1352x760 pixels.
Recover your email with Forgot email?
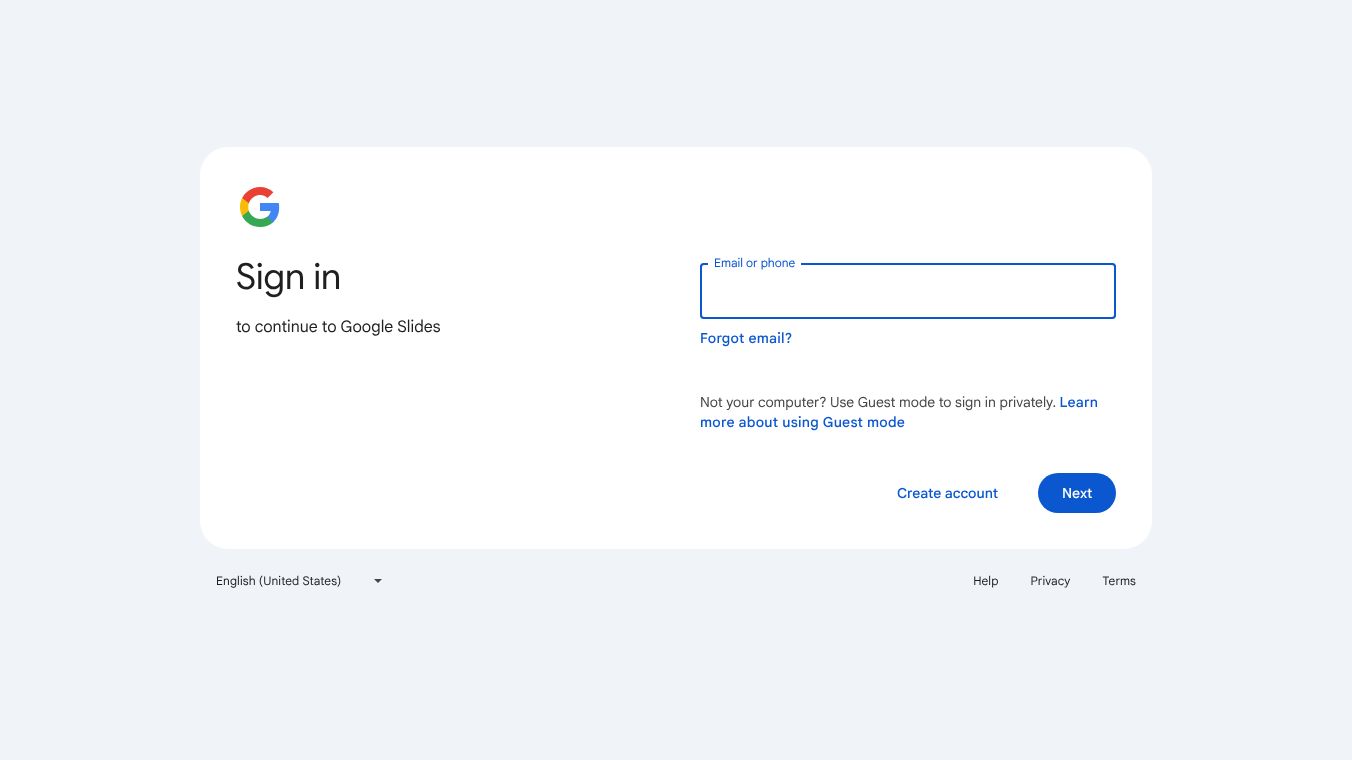(745, 338)
